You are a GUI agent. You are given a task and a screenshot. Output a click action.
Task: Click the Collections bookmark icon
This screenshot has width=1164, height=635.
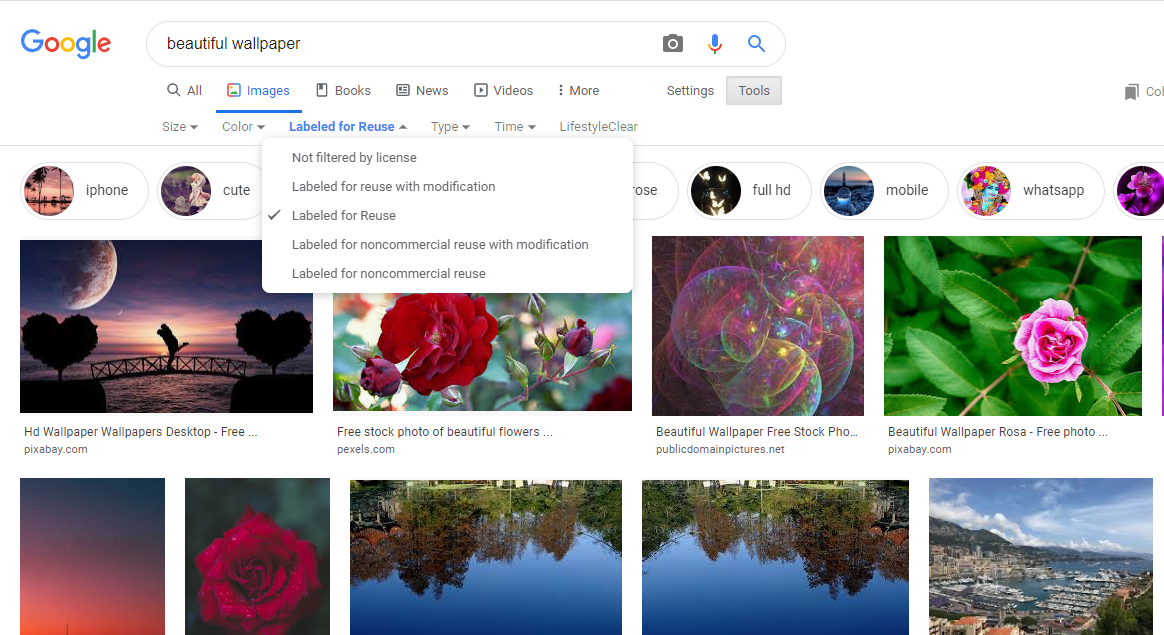coord(1131,92)
